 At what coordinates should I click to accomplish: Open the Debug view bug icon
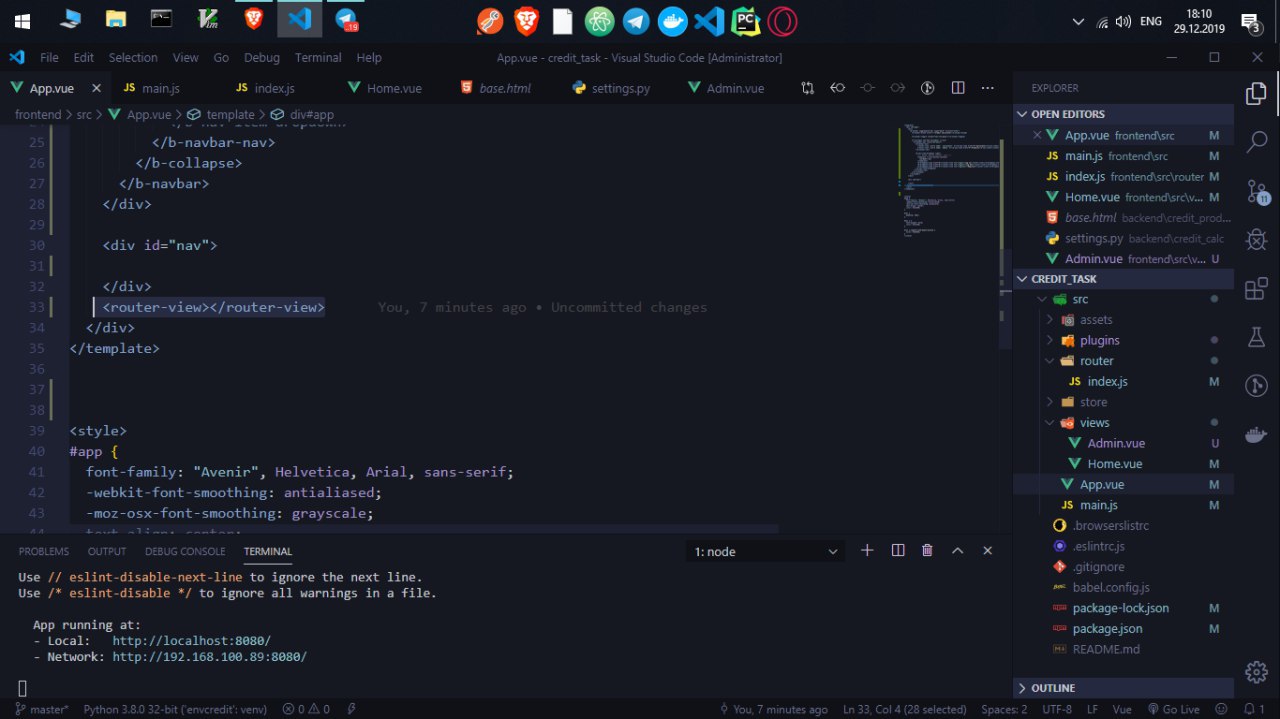(1256, 240)
